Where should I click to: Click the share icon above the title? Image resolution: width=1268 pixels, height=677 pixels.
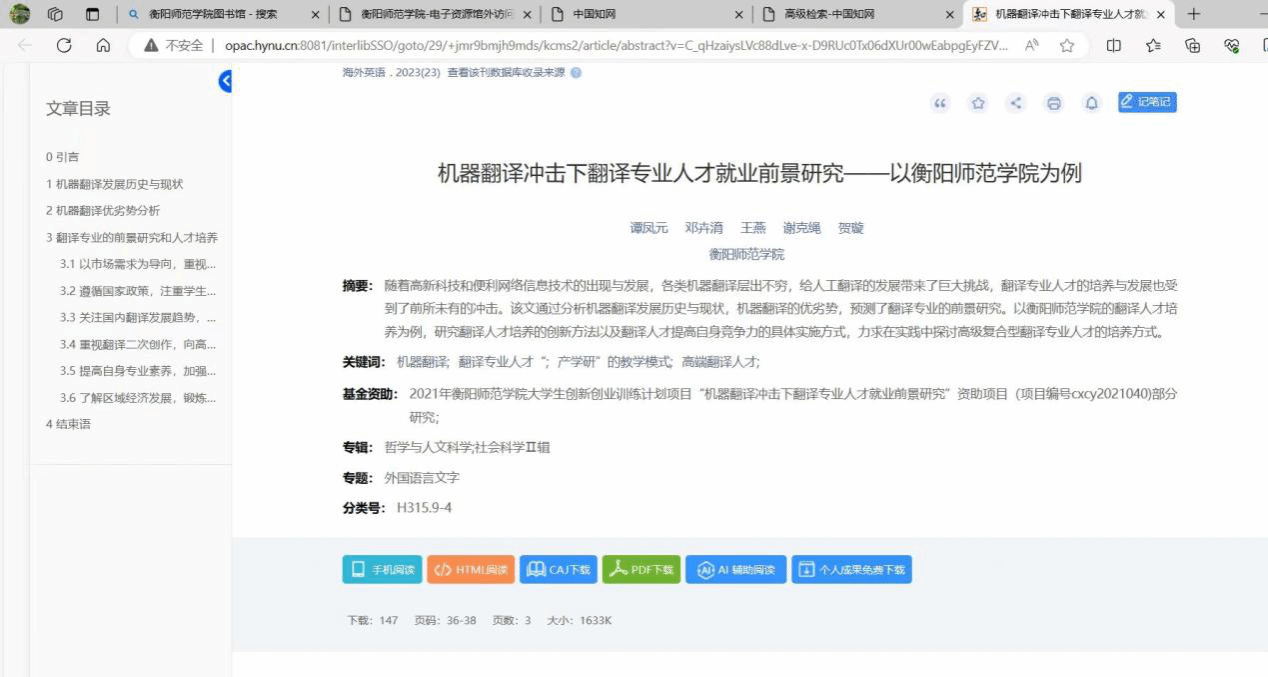(1016, 103)
